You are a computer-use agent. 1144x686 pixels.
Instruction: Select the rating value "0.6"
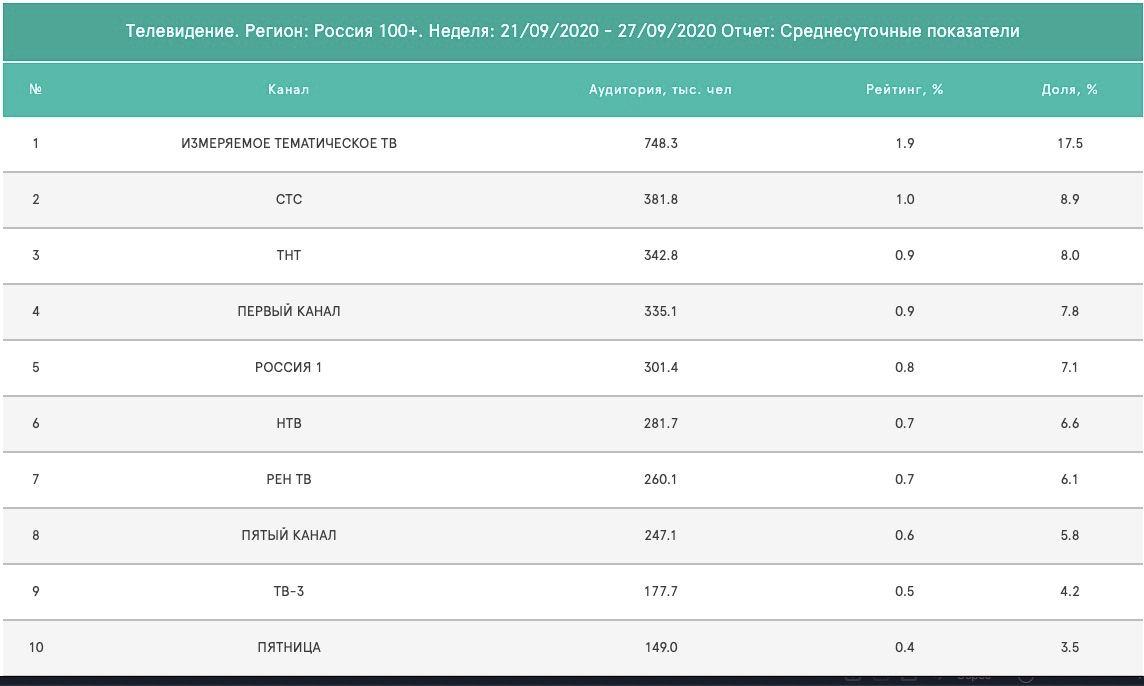point(905,535)
